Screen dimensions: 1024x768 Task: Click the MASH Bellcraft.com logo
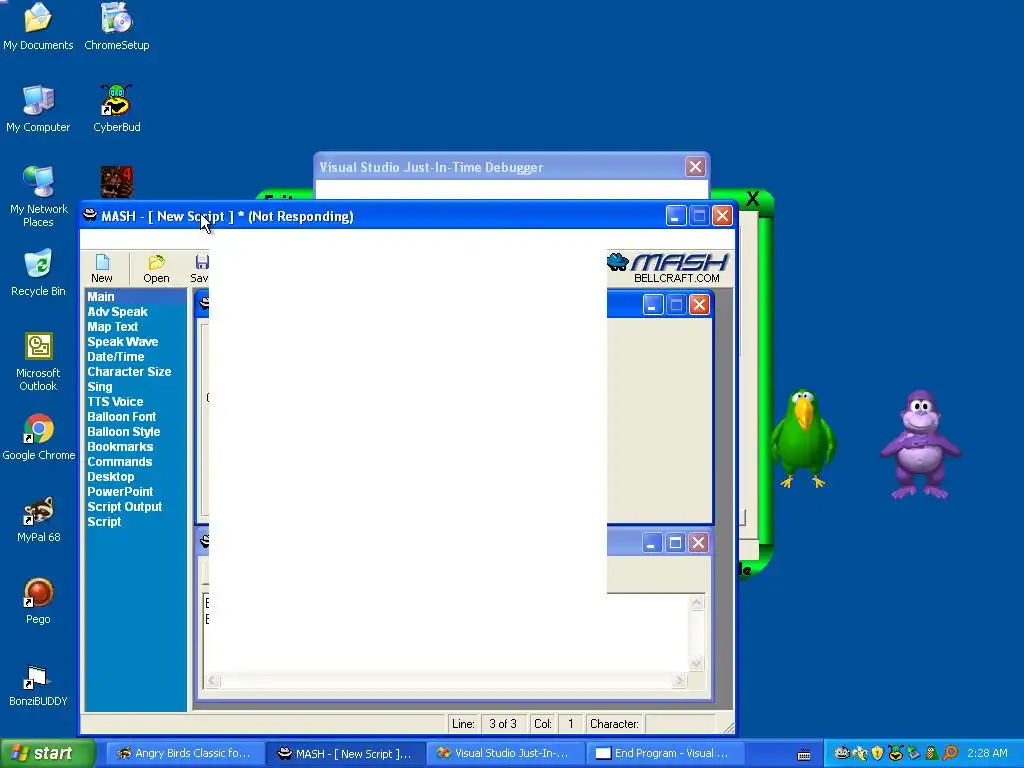(x=667, y=268)
